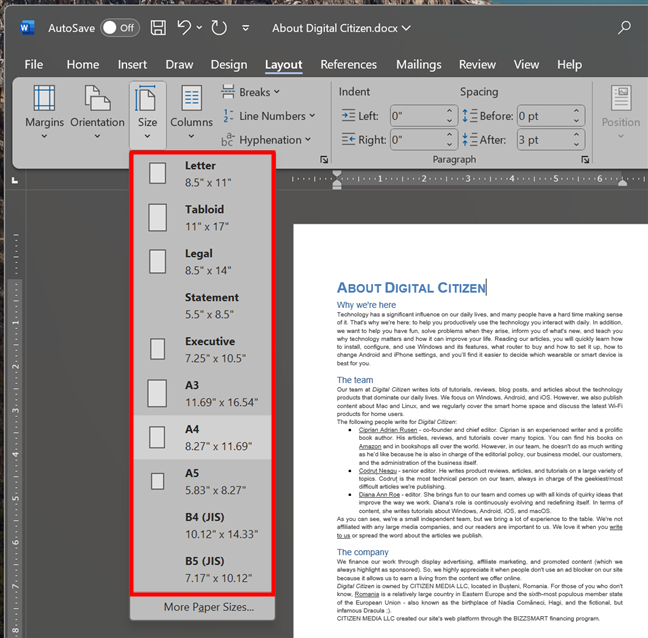Increase Indent Left with up arrow
This screenshot has height=638, width=648.
[450, 110]
